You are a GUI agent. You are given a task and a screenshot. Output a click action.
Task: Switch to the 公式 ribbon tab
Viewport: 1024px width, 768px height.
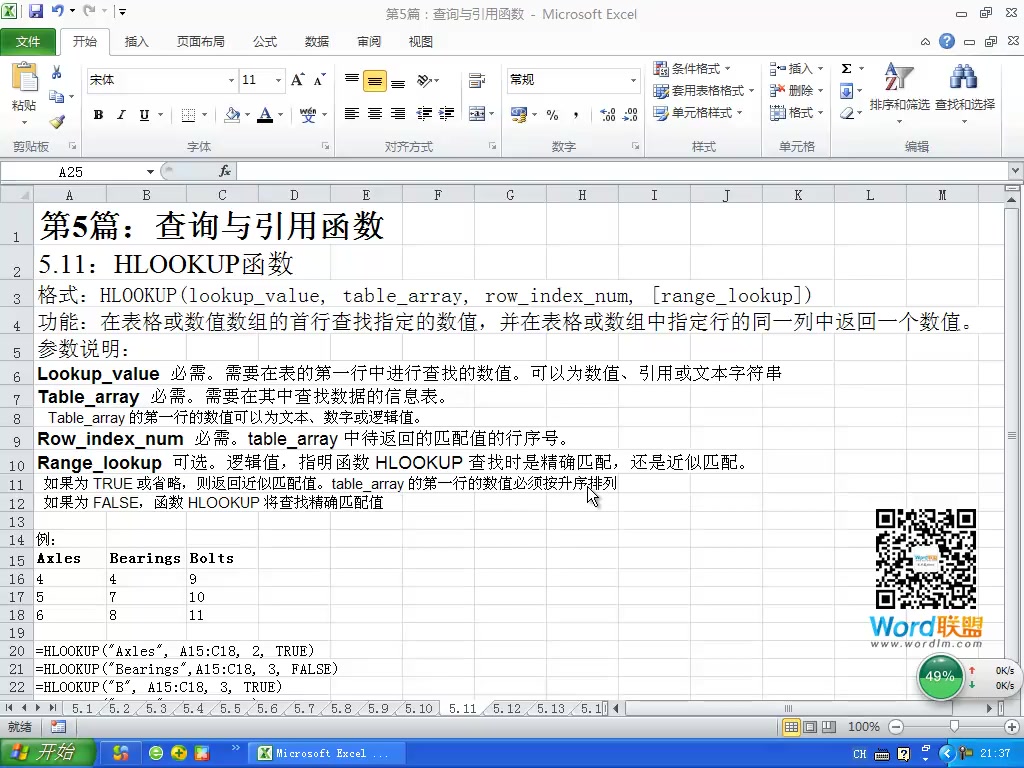pyautogui.click(x=264, y=41)
